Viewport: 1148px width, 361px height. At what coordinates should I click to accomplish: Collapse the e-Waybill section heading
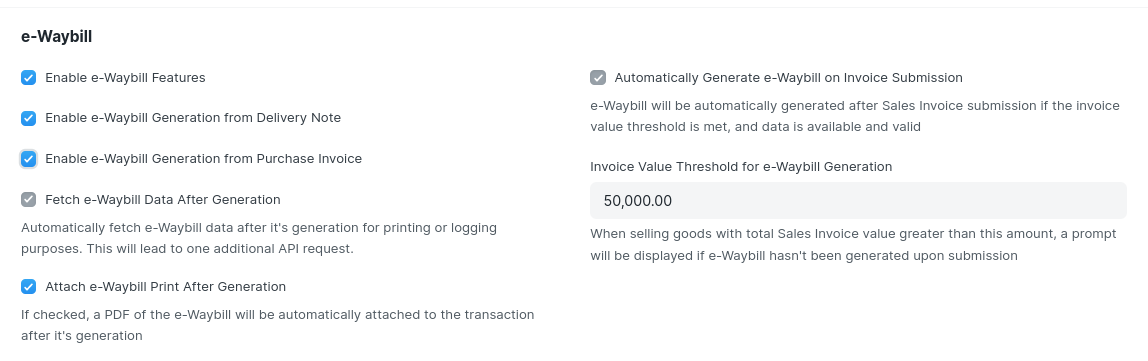click(x=56, y=36)
